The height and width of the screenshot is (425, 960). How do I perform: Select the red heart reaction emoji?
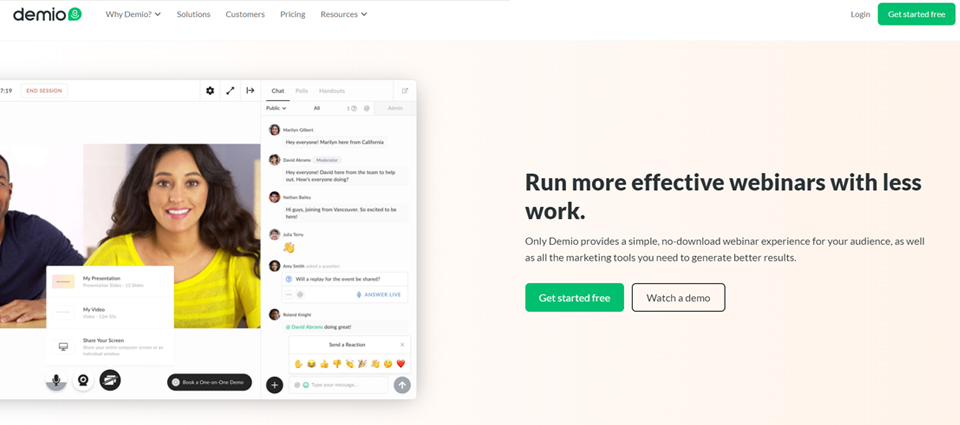pyautogui.click(x=401, y=364)
